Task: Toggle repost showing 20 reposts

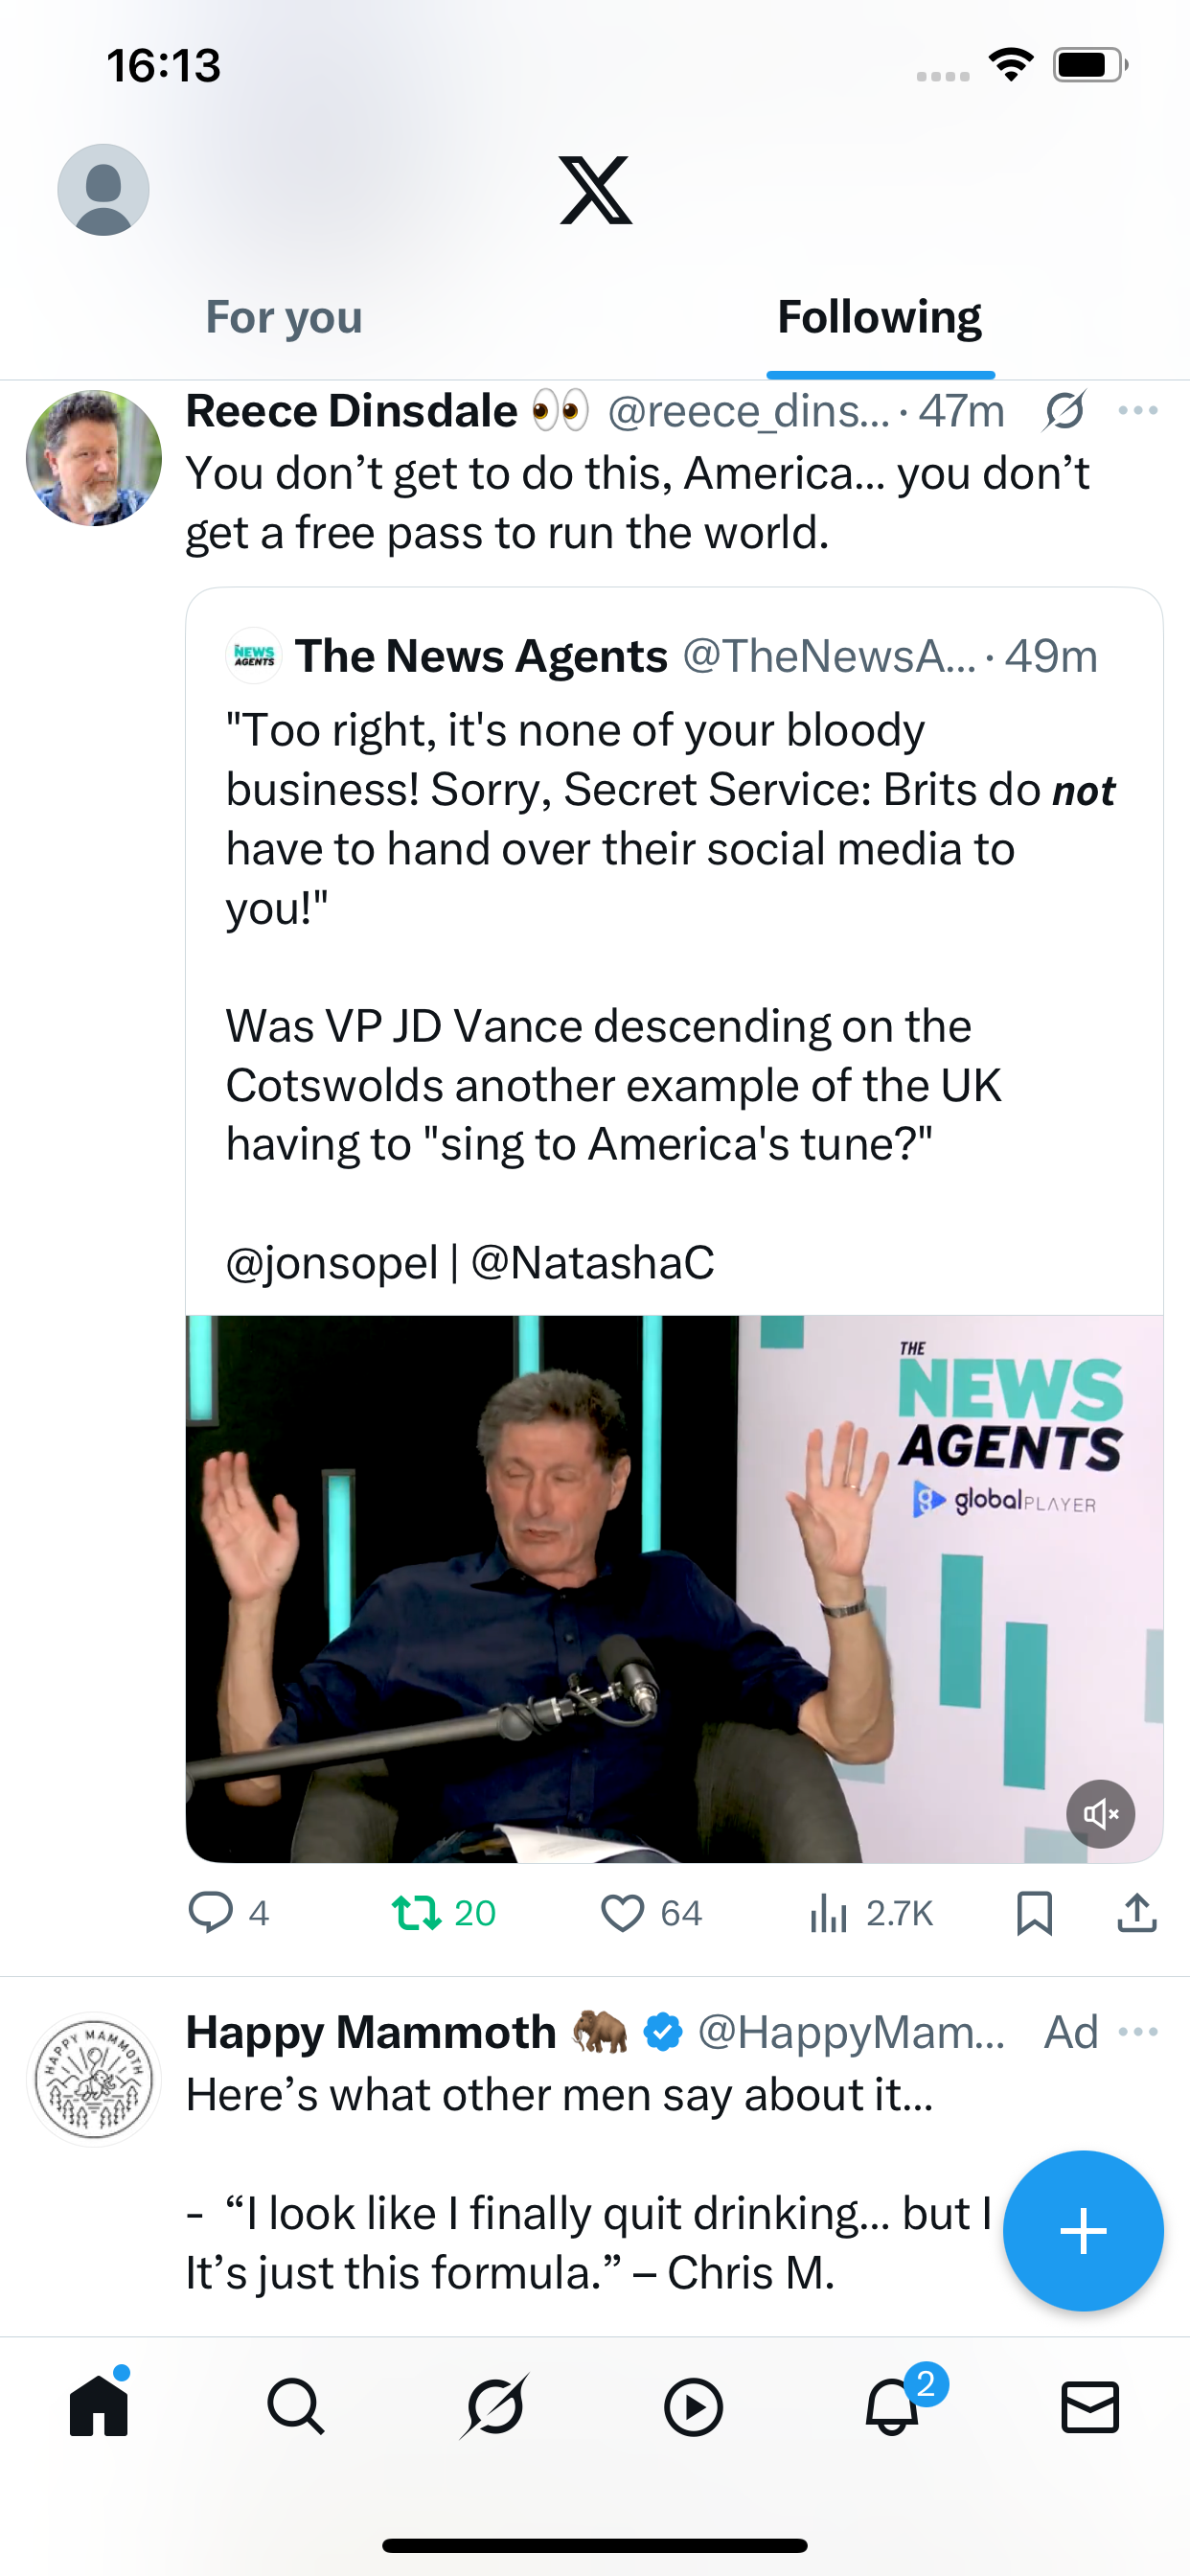Action: [444, 1913]
